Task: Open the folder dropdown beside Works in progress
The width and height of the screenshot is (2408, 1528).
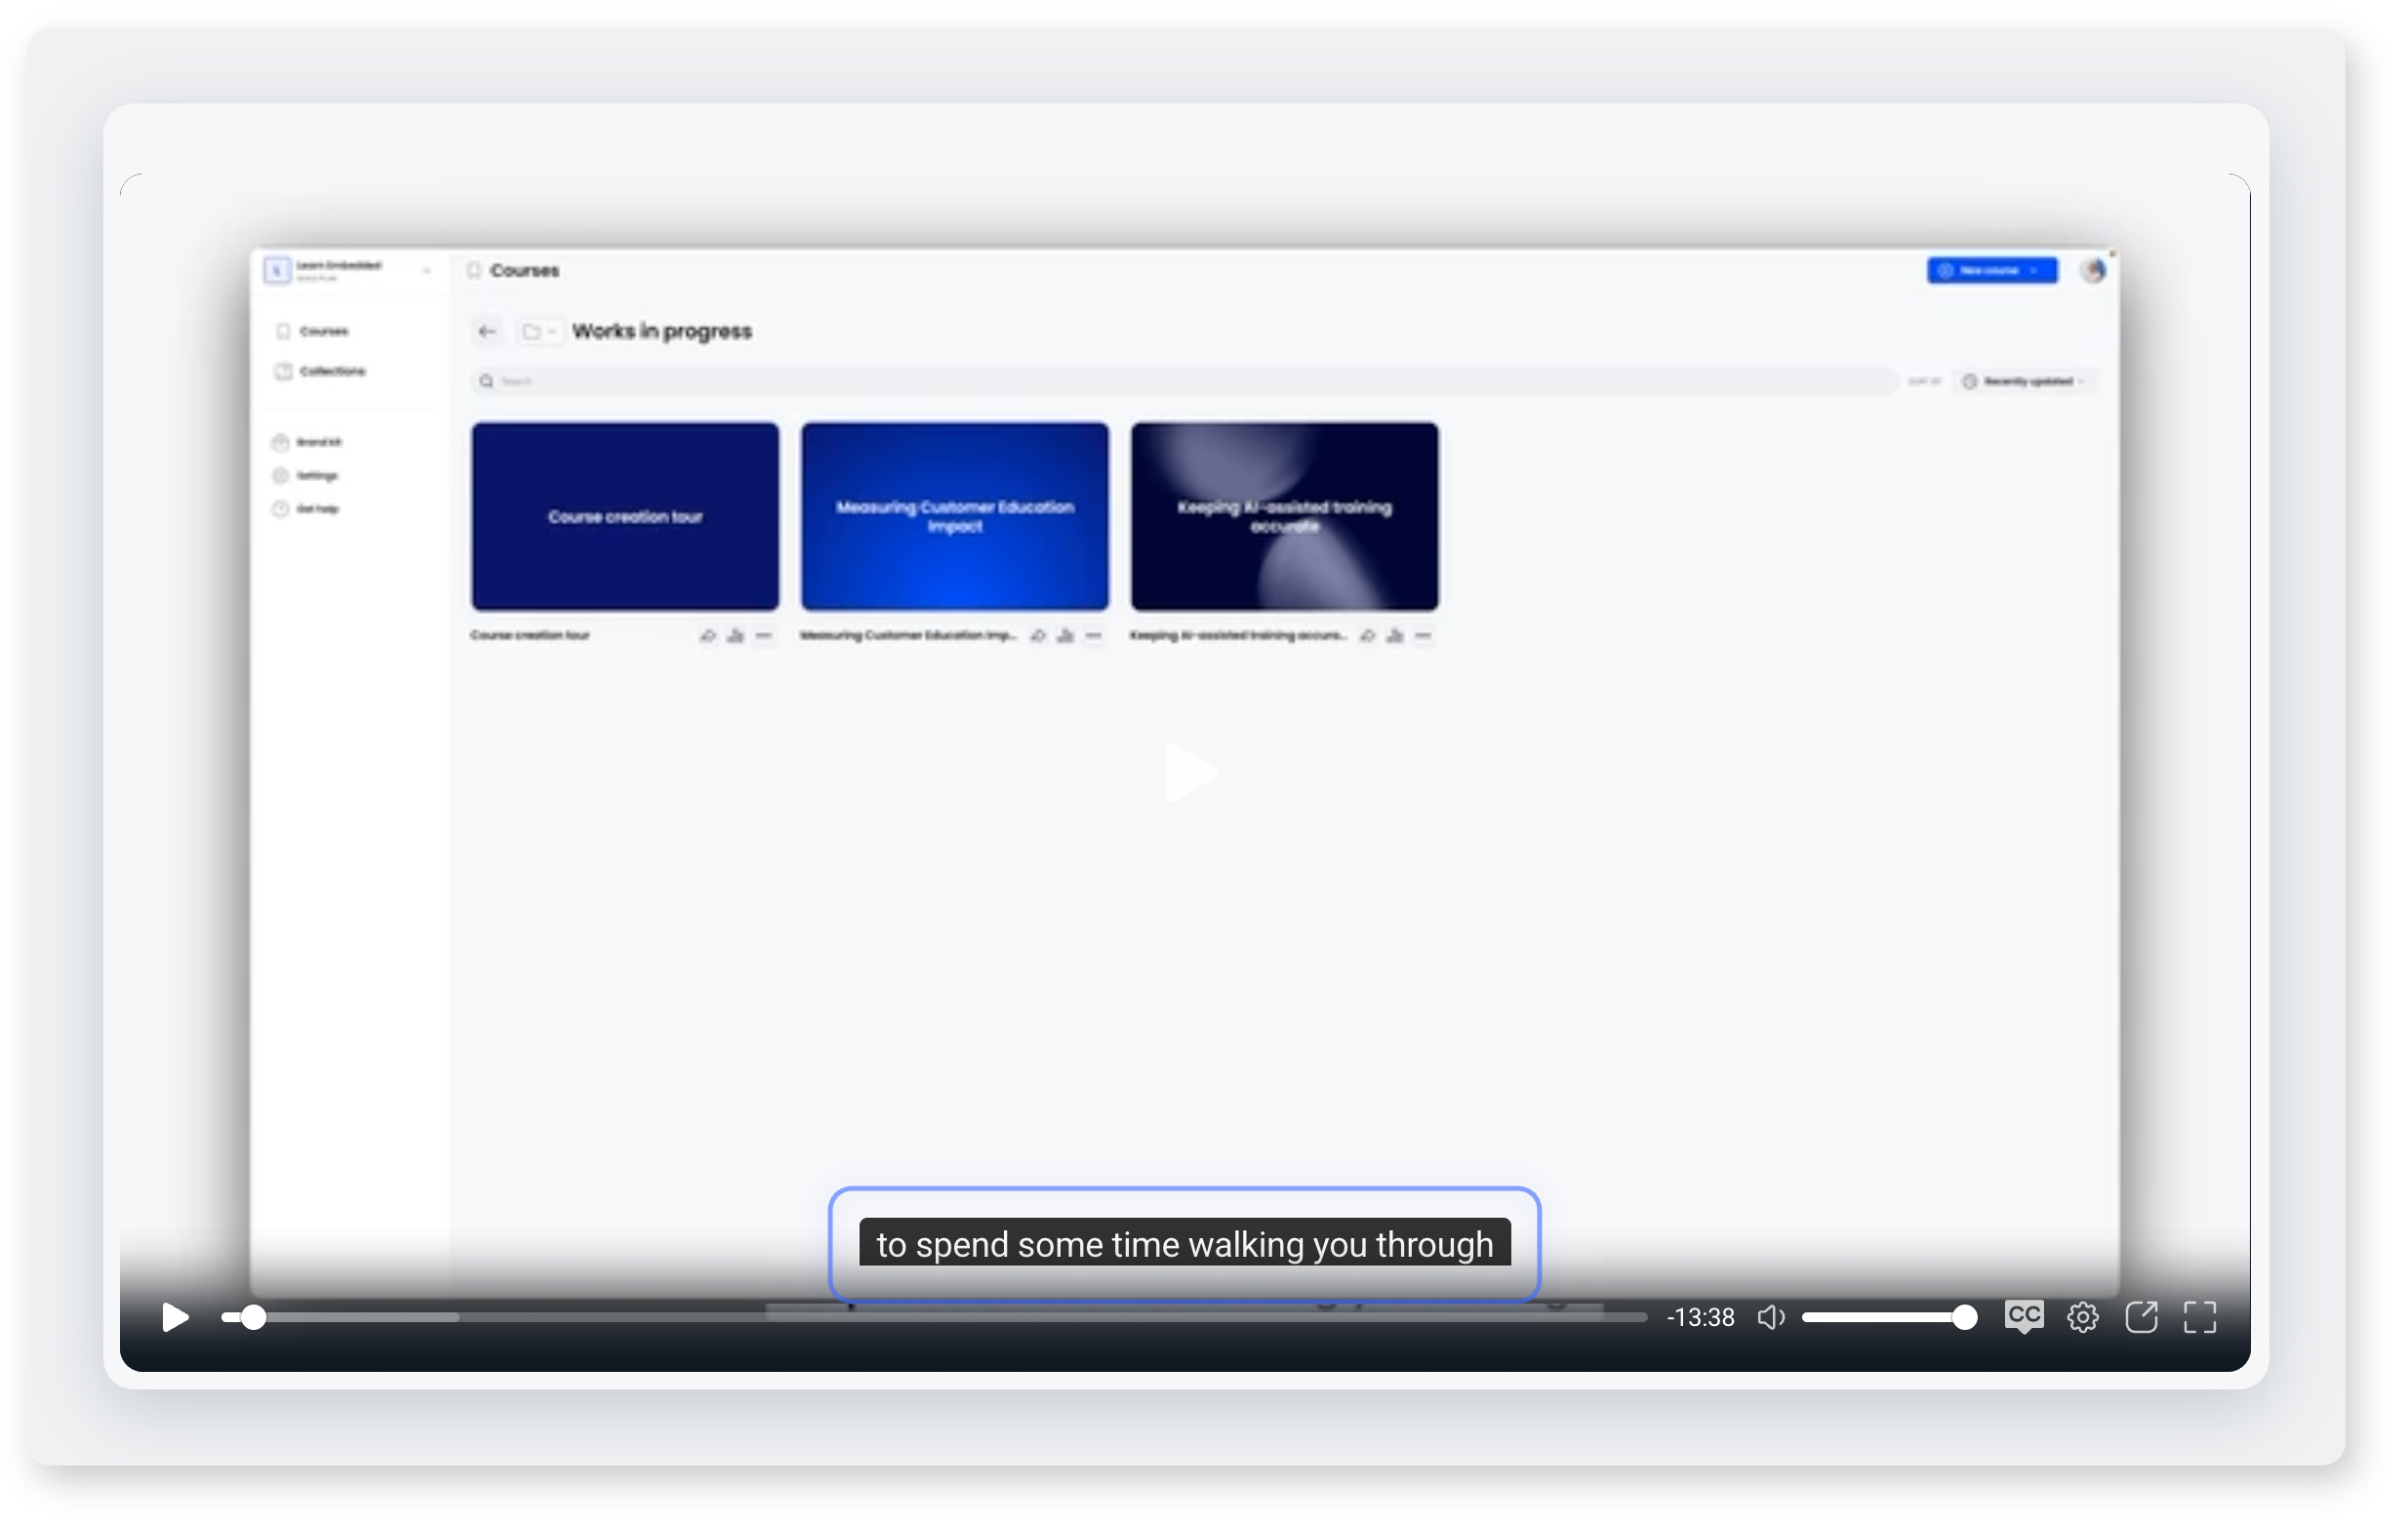Action: 539,331
